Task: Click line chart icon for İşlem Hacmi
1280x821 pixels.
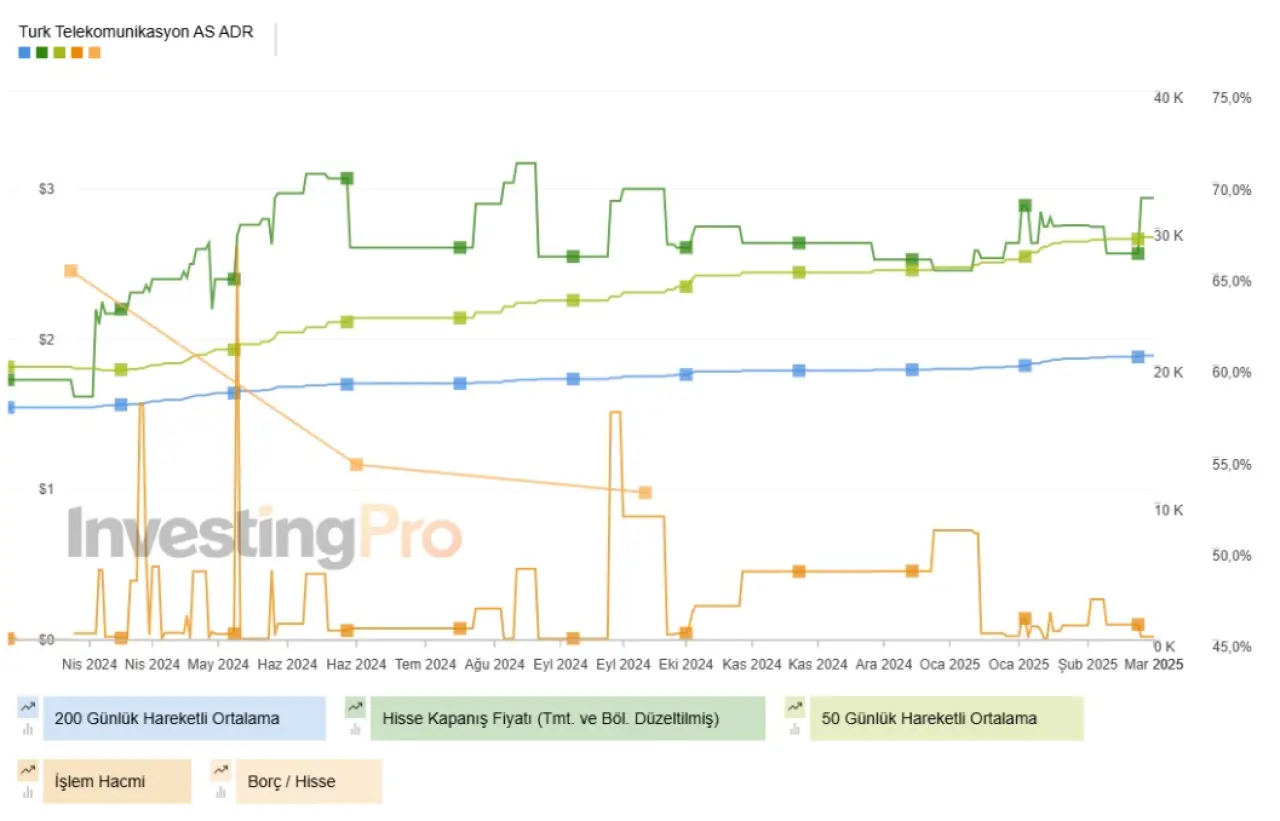Action: pyautogui.click(x=26, y=770)
